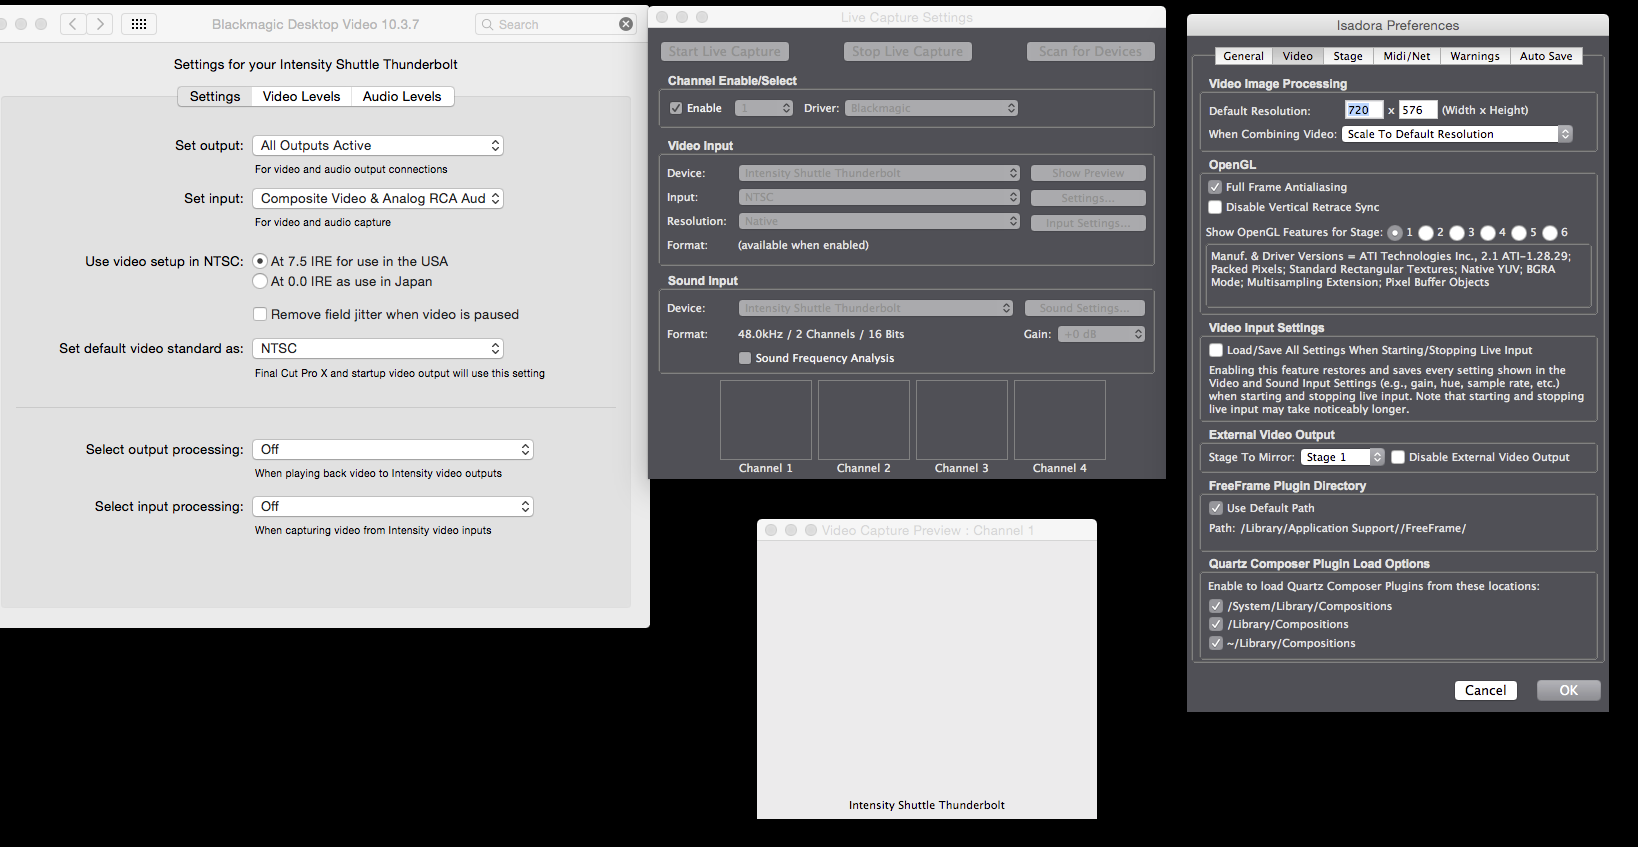The width and height of the screenshot is (1638, 847).
Task: Enable Disable Vertical Retrace Sync checkbox
Action: click(x=1215, y=207)
